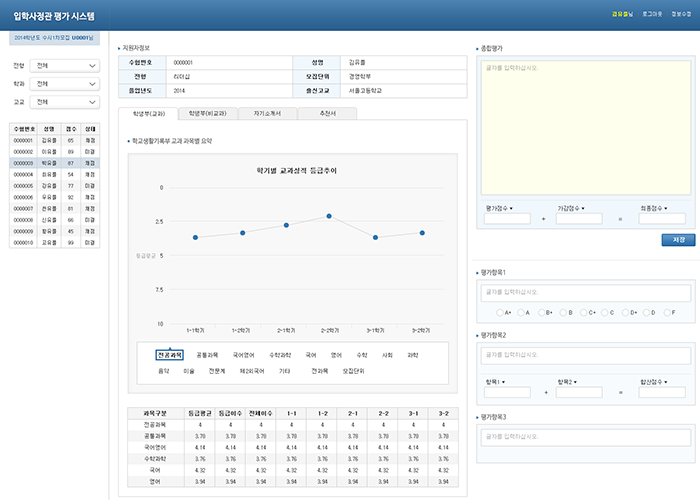The image size is (700, 500).
Task: Select the 전공과목 chart filter
Action: point(170,355)
